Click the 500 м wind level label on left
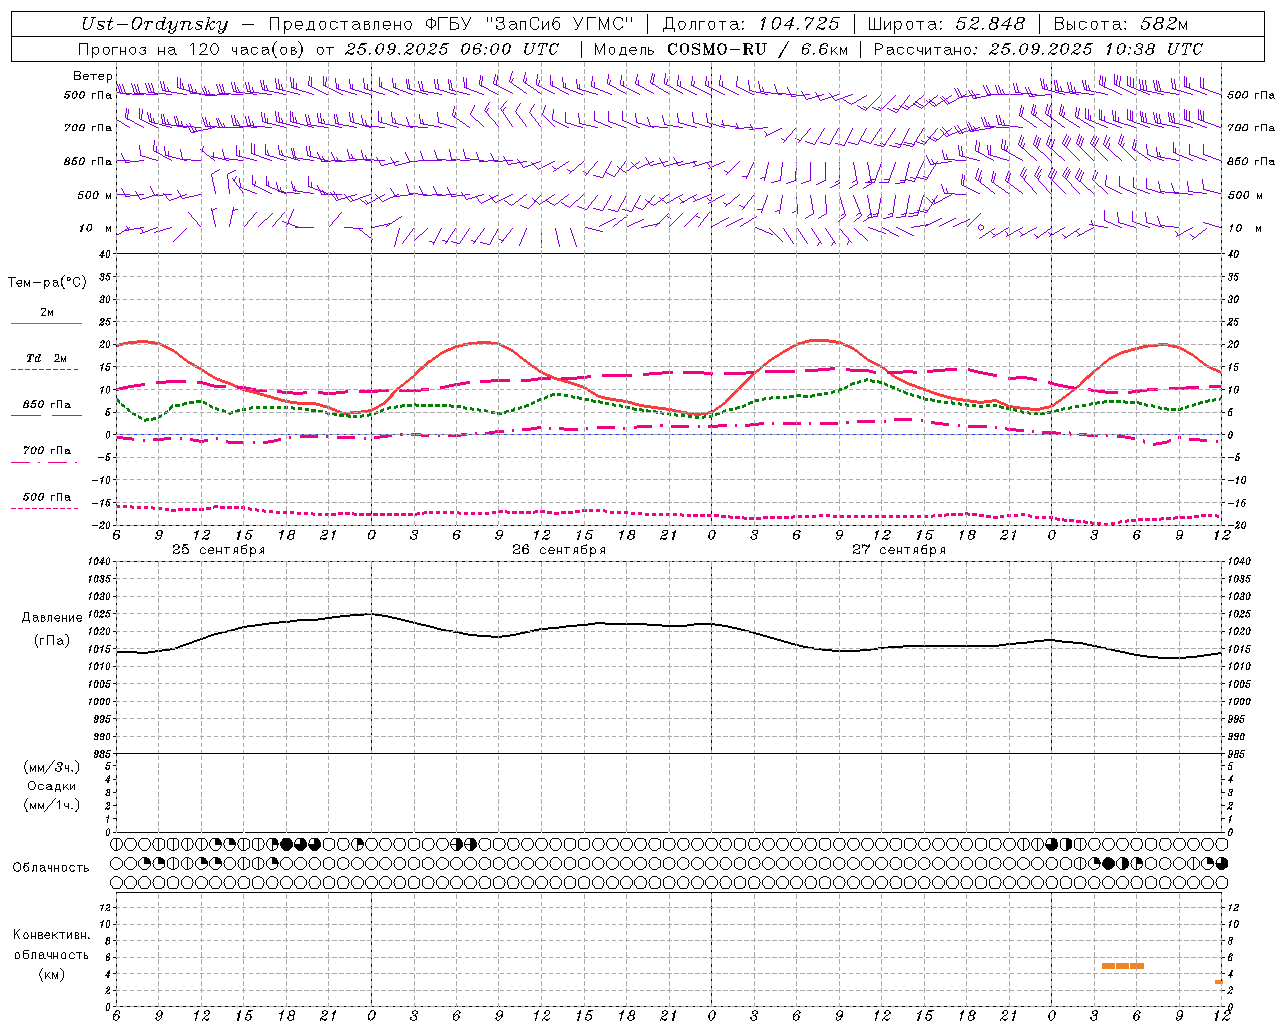 tap(95, 195)
